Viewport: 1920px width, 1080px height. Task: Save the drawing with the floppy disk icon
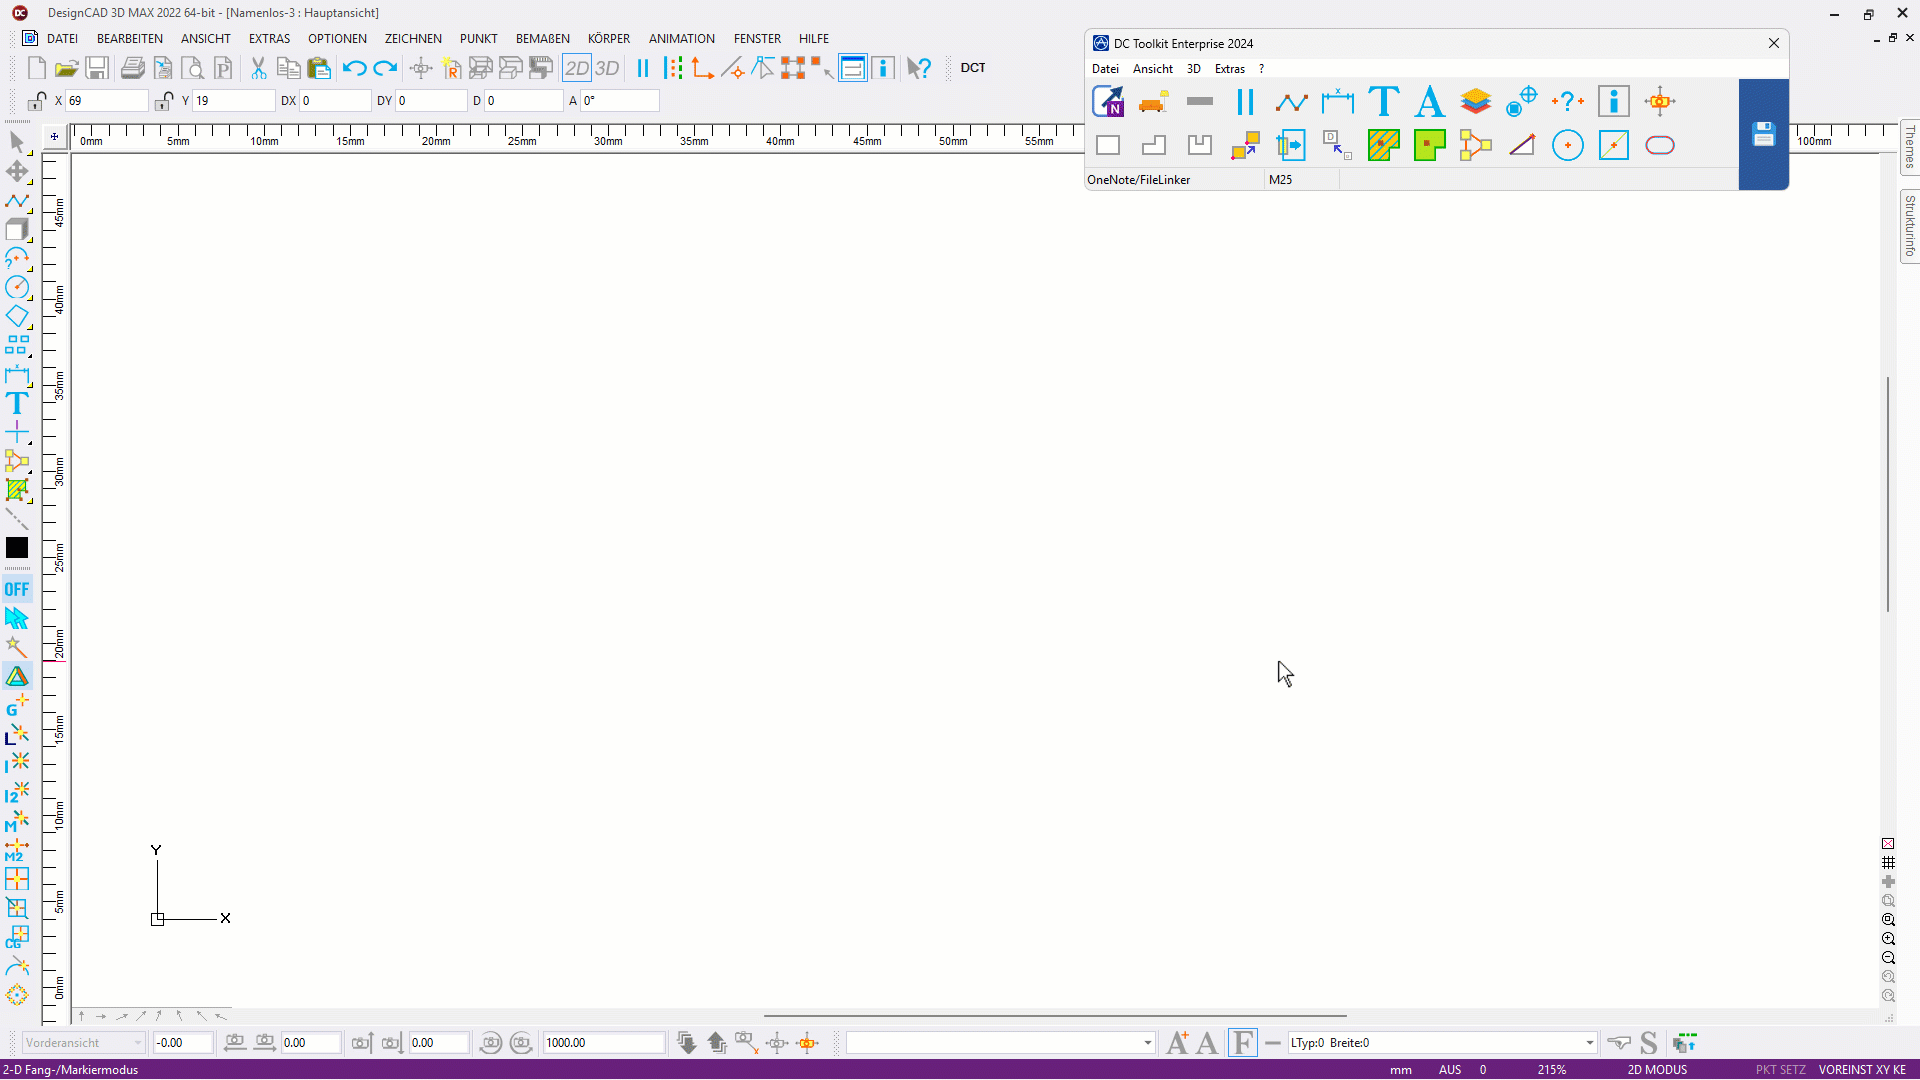point(97,68)
